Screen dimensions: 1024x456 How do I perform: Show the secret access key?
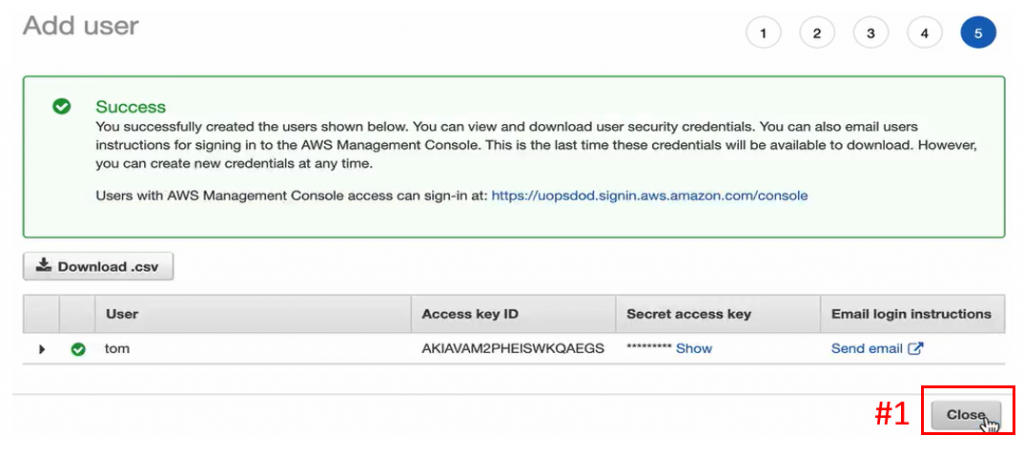[694, 349]
